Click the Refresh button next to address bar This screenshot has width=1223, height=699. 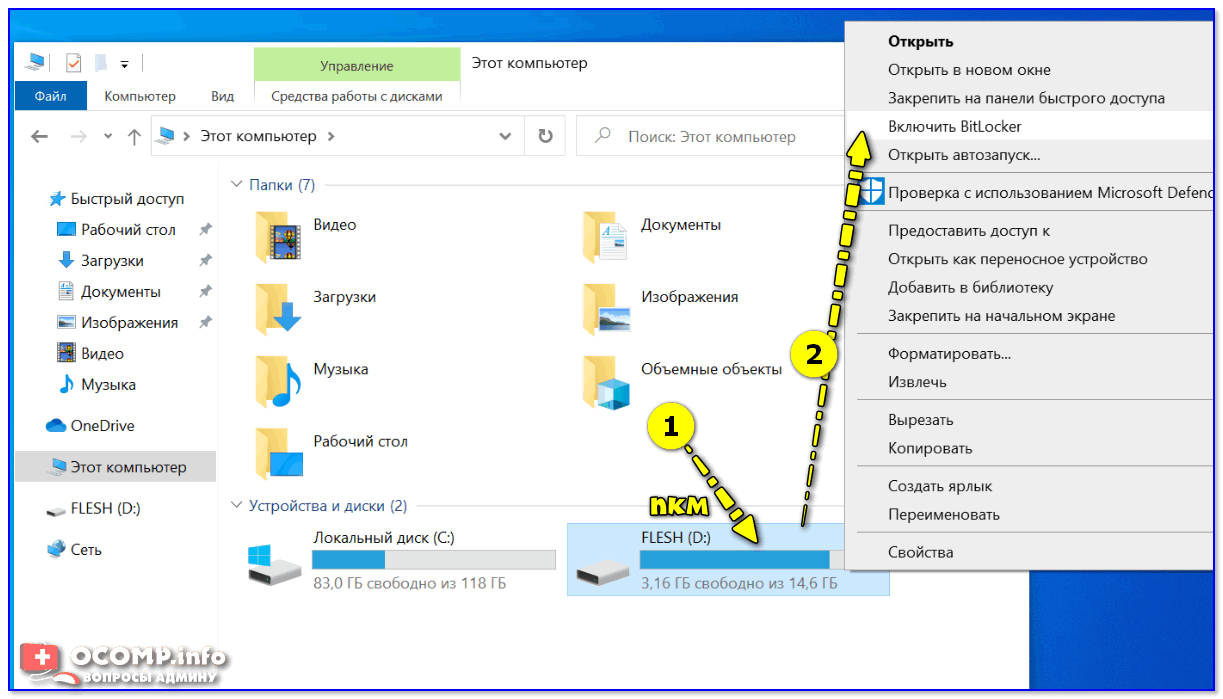pos(545,136)
